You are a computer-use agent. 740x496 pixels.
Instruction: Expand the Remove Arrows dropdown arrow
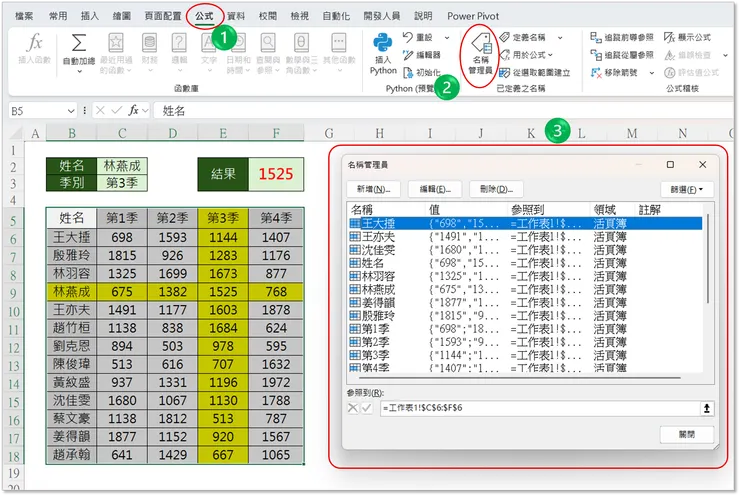click(x=651, y=73)
